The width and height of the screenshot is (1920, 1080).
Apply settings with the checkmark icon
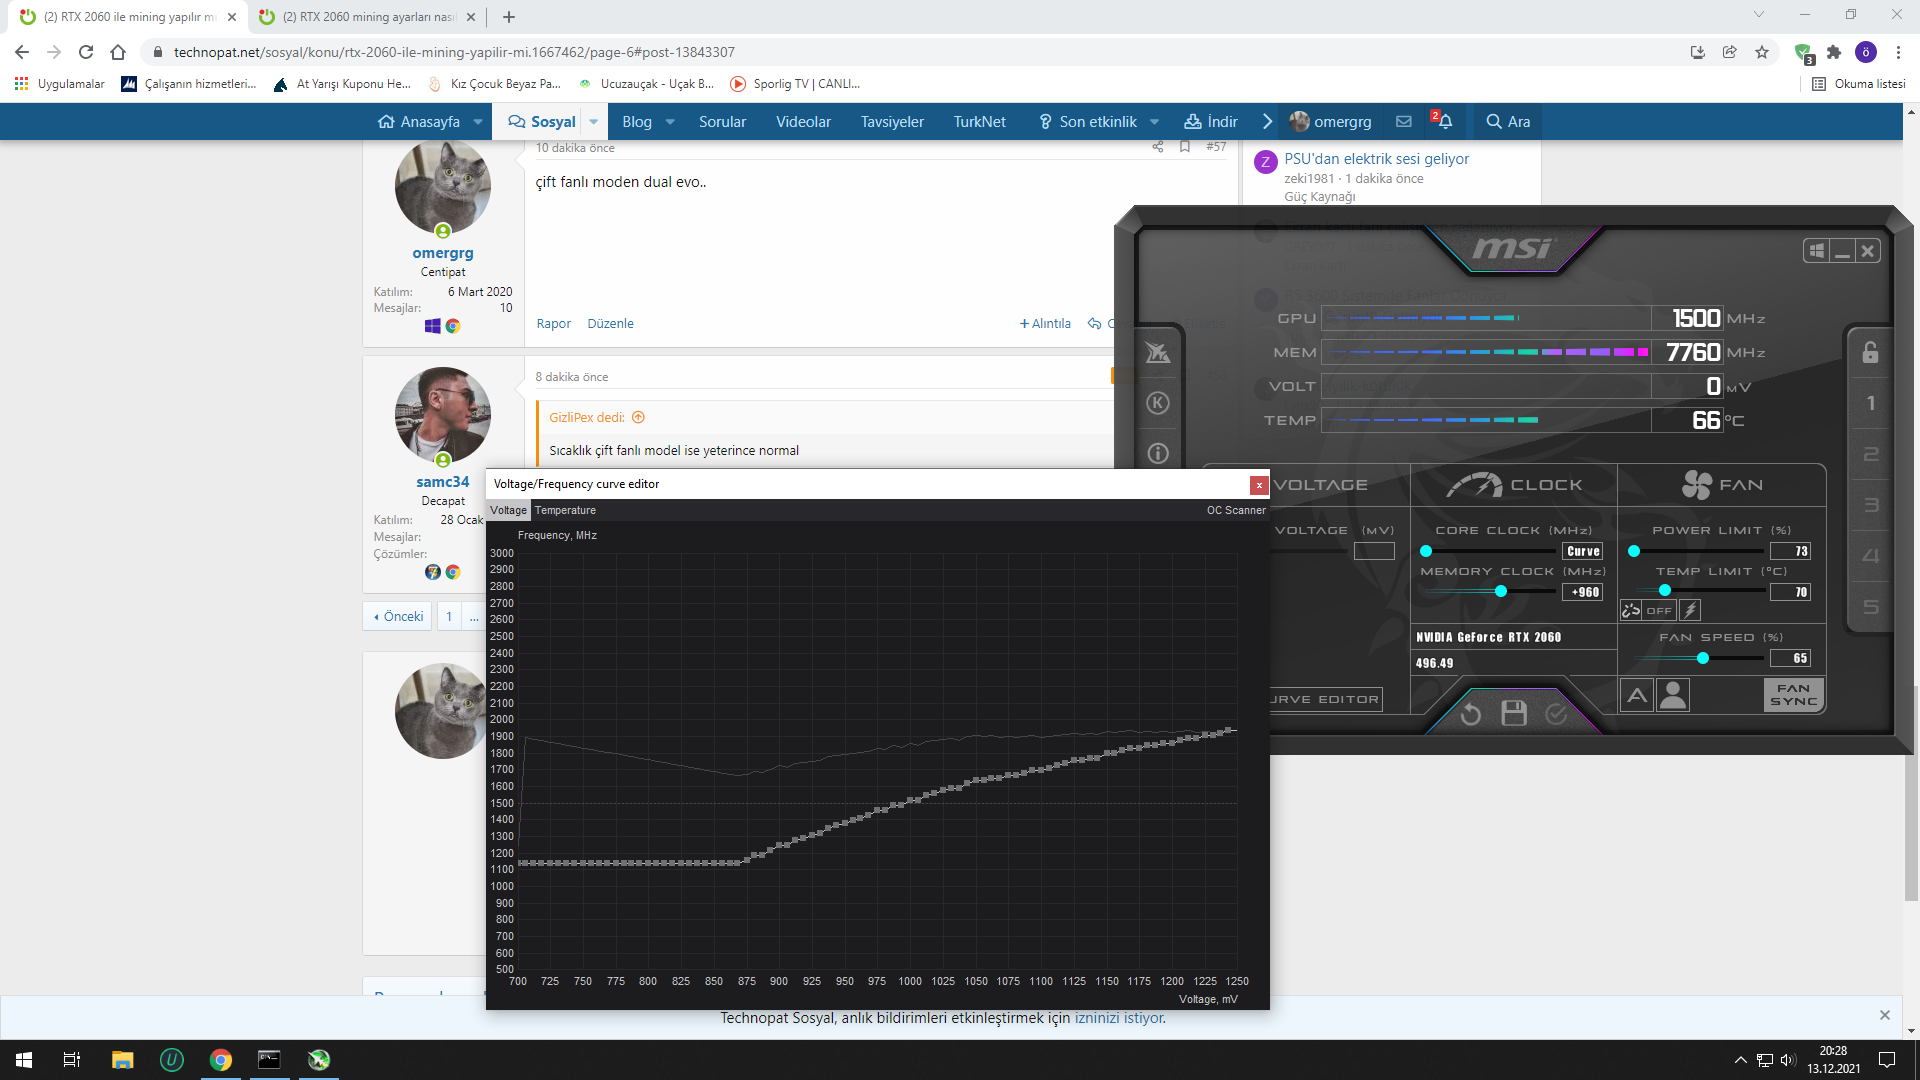click(1556, 713)
